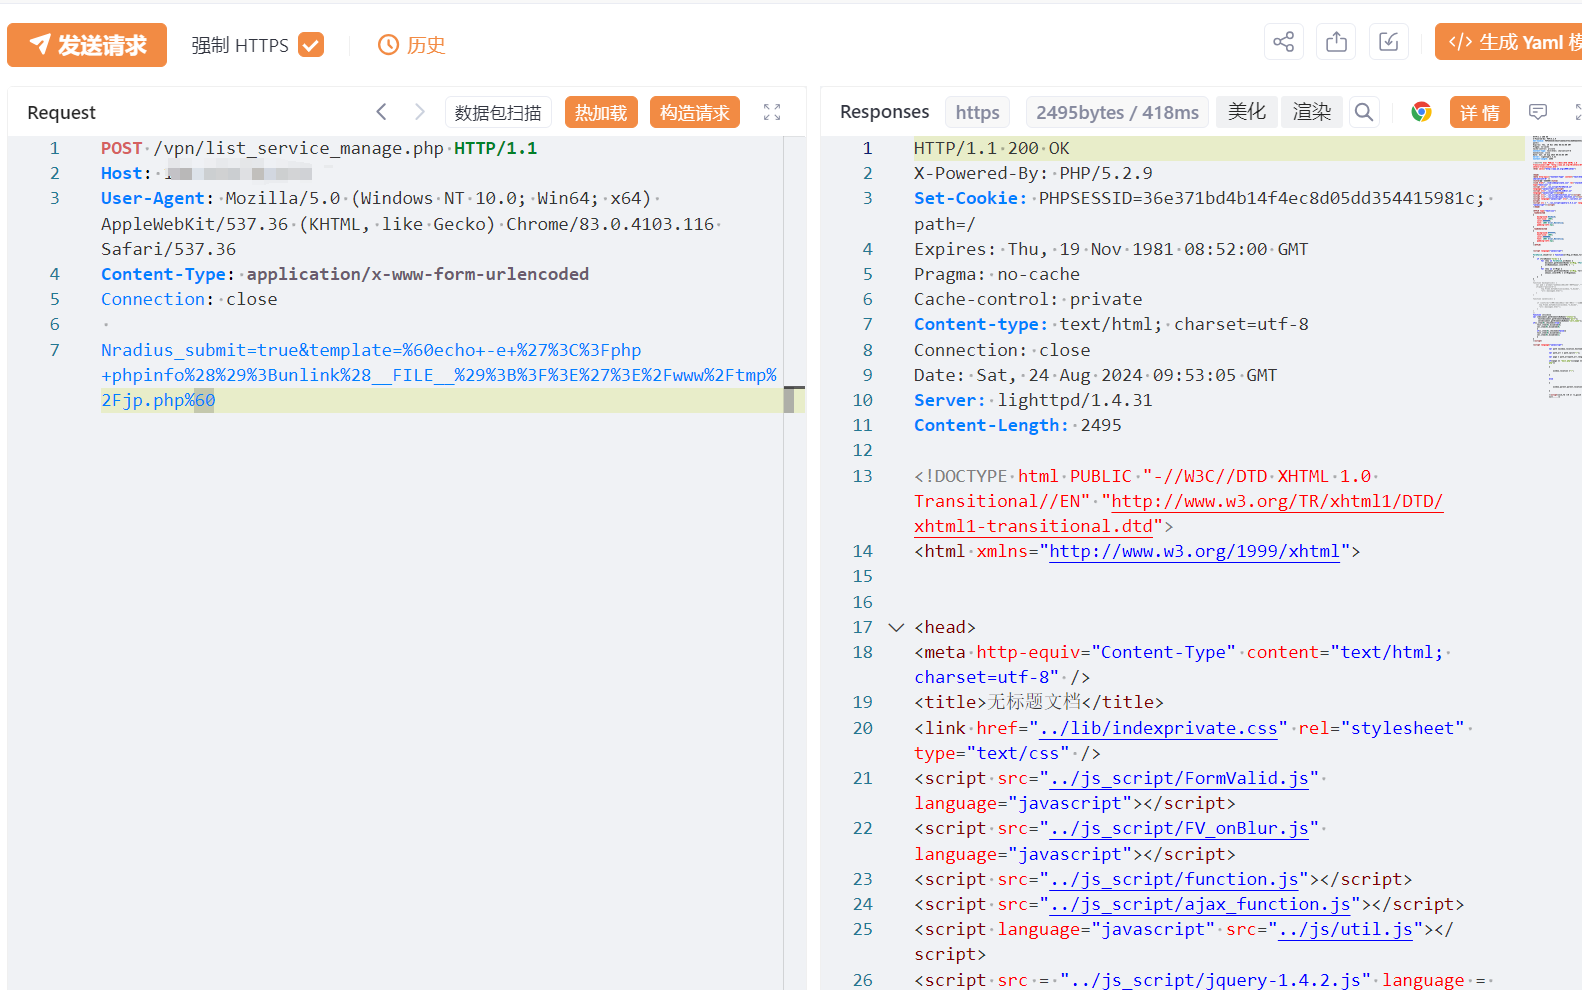Open the ../js_script/function.js link

pos(1174,879)
